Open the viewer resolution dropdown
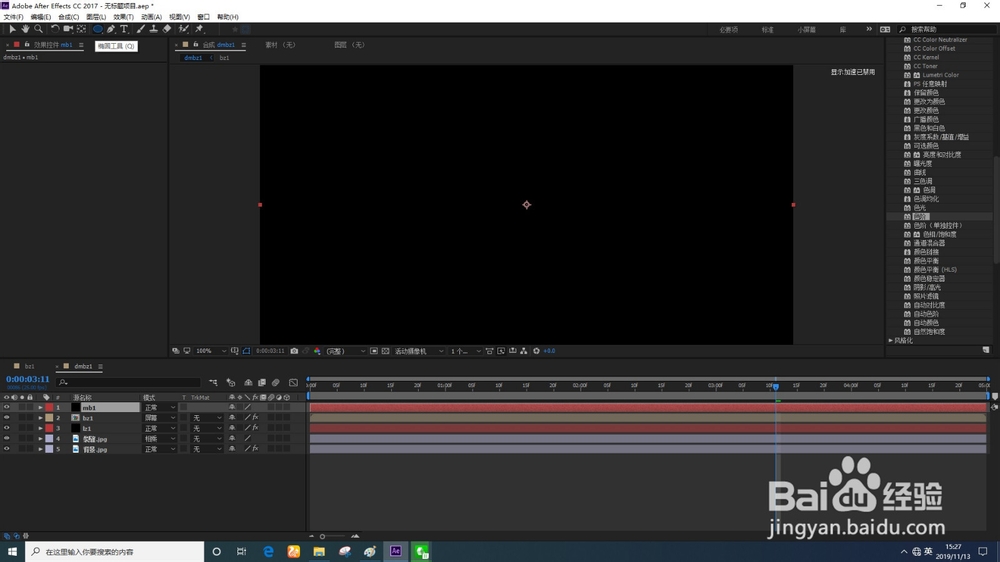Image resolution: width=1000 pixels, height=562 pixels. point(346,351)
